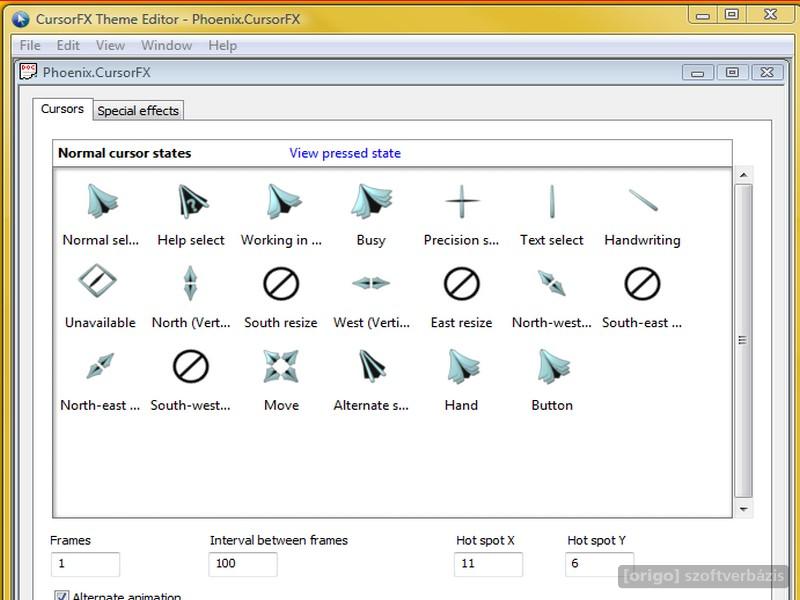Minimize the CursorFX Theme Editor window
This screenshot has height=600, width=800.
(x=703, y=15)
